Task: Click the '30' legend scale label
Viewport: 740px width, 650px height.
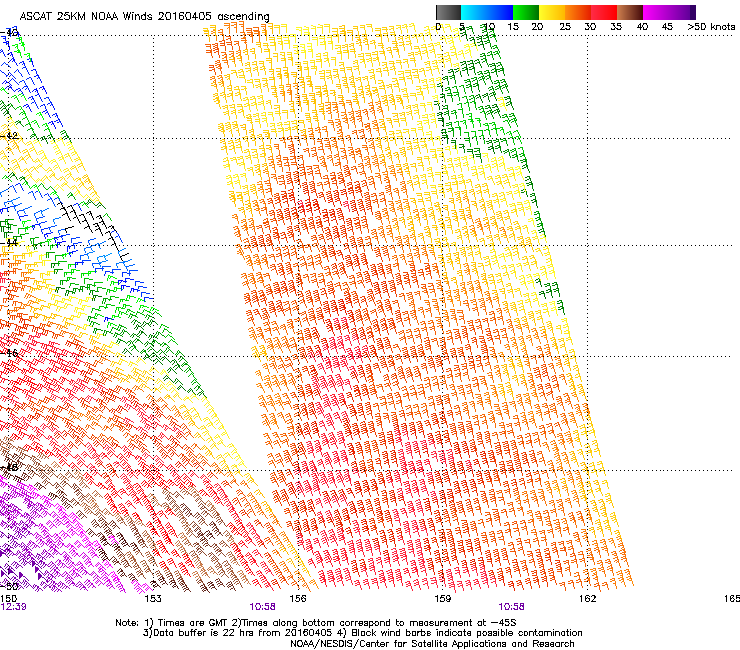Action: pyautogui.click(x=590, y=27)
